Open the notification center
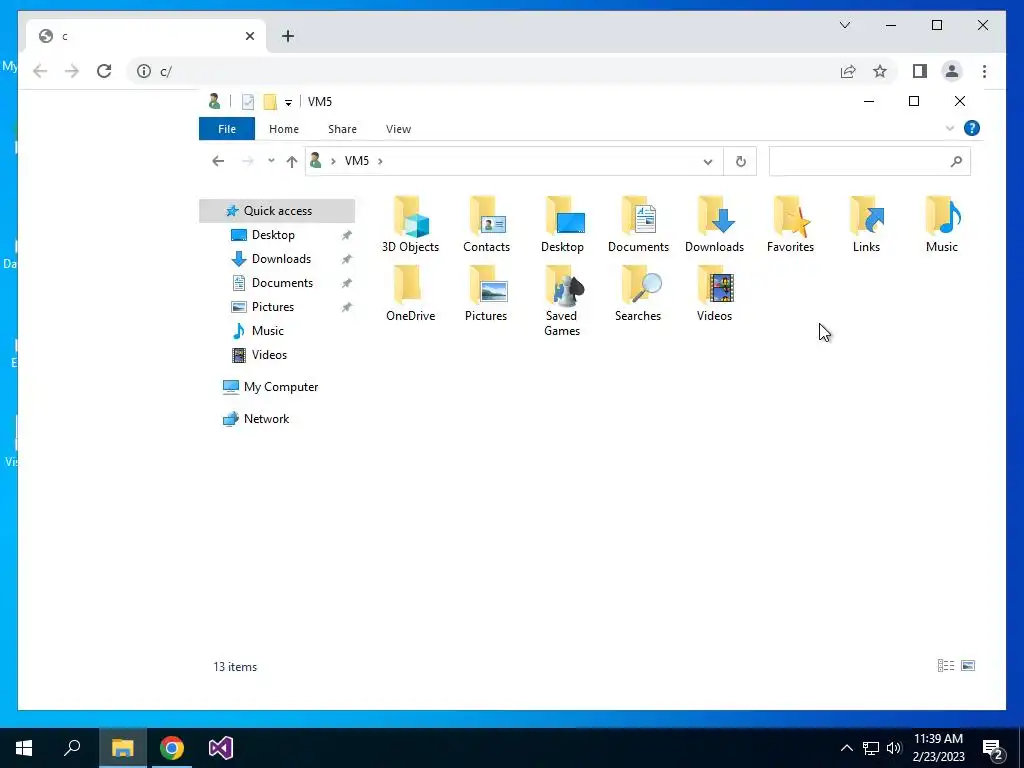Viewport: 1024px width, 768px height. click(992, 748)
